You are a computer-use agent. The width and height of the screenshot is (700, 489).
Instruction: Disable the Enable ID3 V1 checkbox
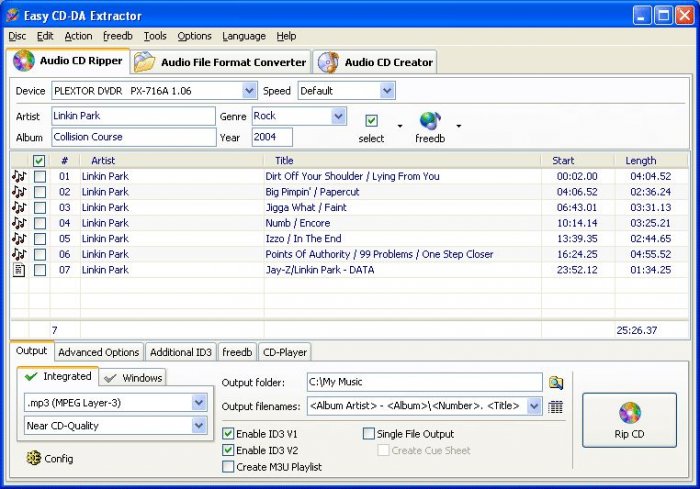pos(228,434)
